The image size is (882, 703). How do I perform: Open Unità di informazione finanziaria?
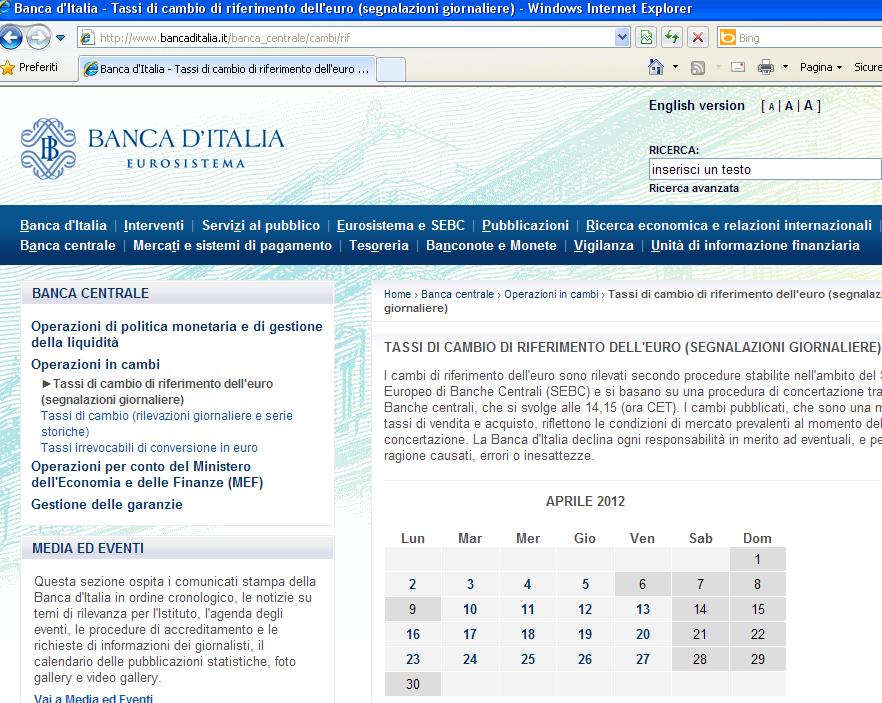click(x=755, y=246)
